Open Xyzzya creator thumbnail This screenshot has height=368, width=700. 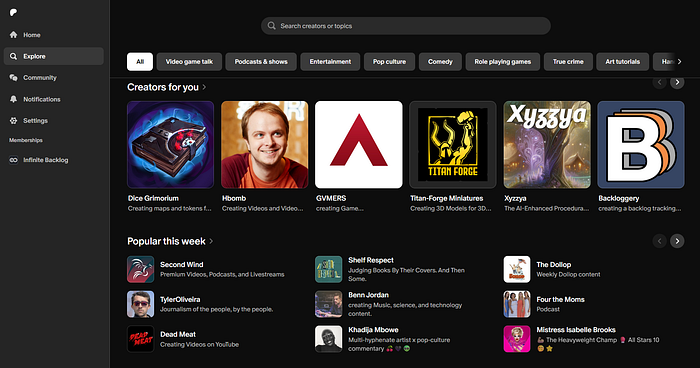pyautogui.click(x=547, y=145)
